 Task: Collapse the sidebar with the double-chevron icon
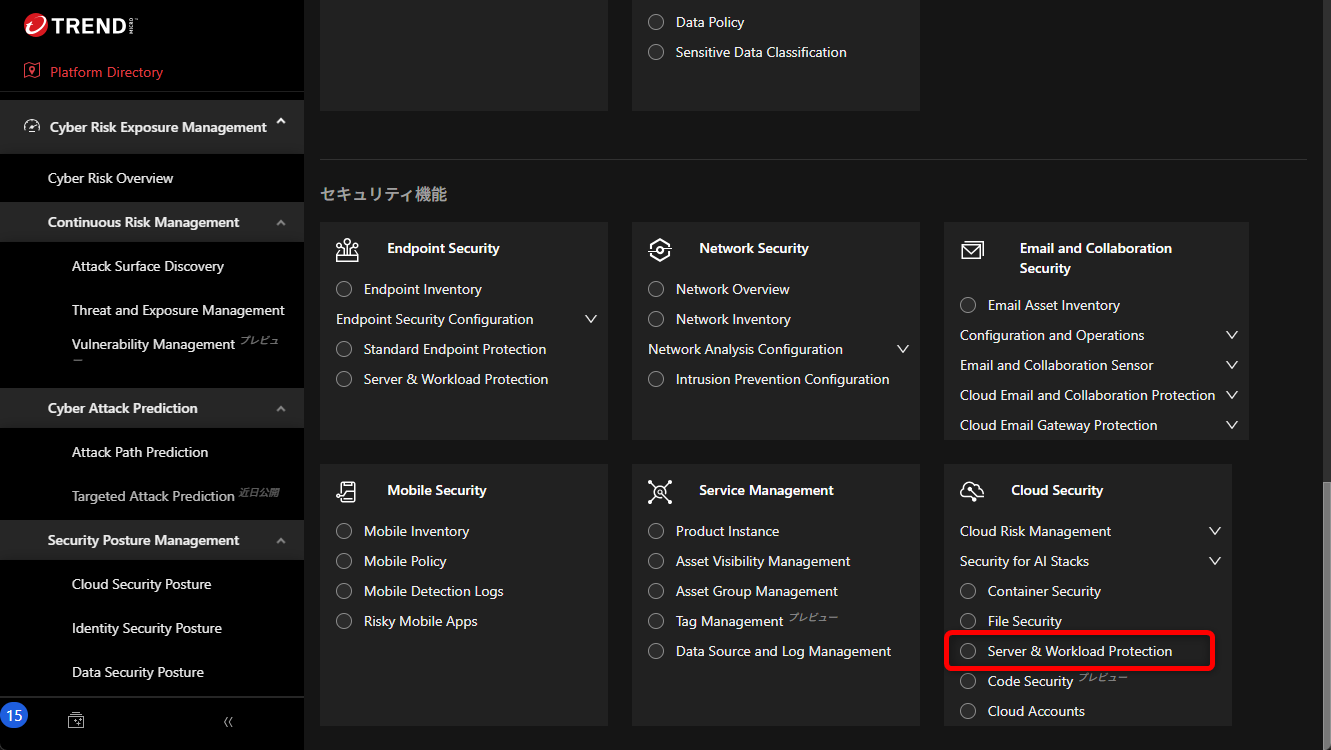[228, 721]
